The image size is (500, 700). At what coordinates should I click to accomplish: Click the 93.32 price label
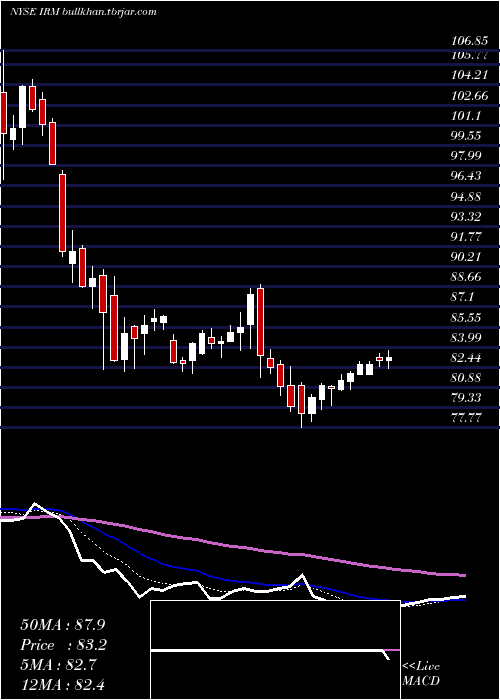pyautogui.click(x=467, y=217)
